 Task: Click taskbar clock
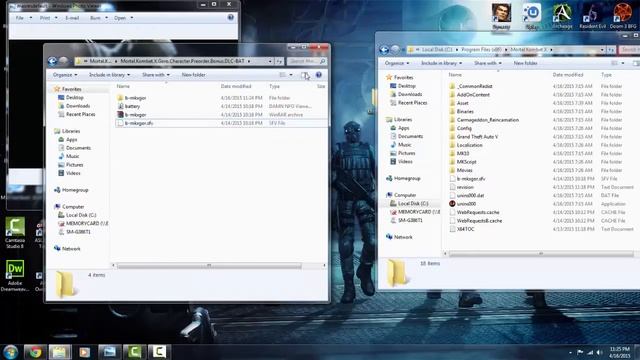620,352
